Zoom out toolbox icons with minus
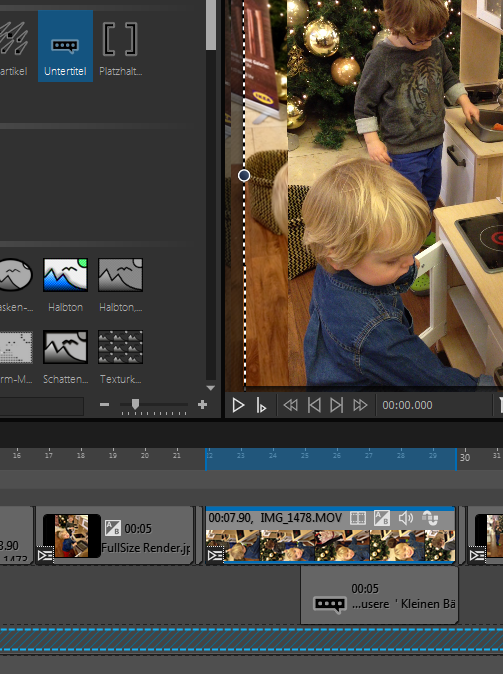The height and width of the screenshot is (674, 503). tap(104, 404)
